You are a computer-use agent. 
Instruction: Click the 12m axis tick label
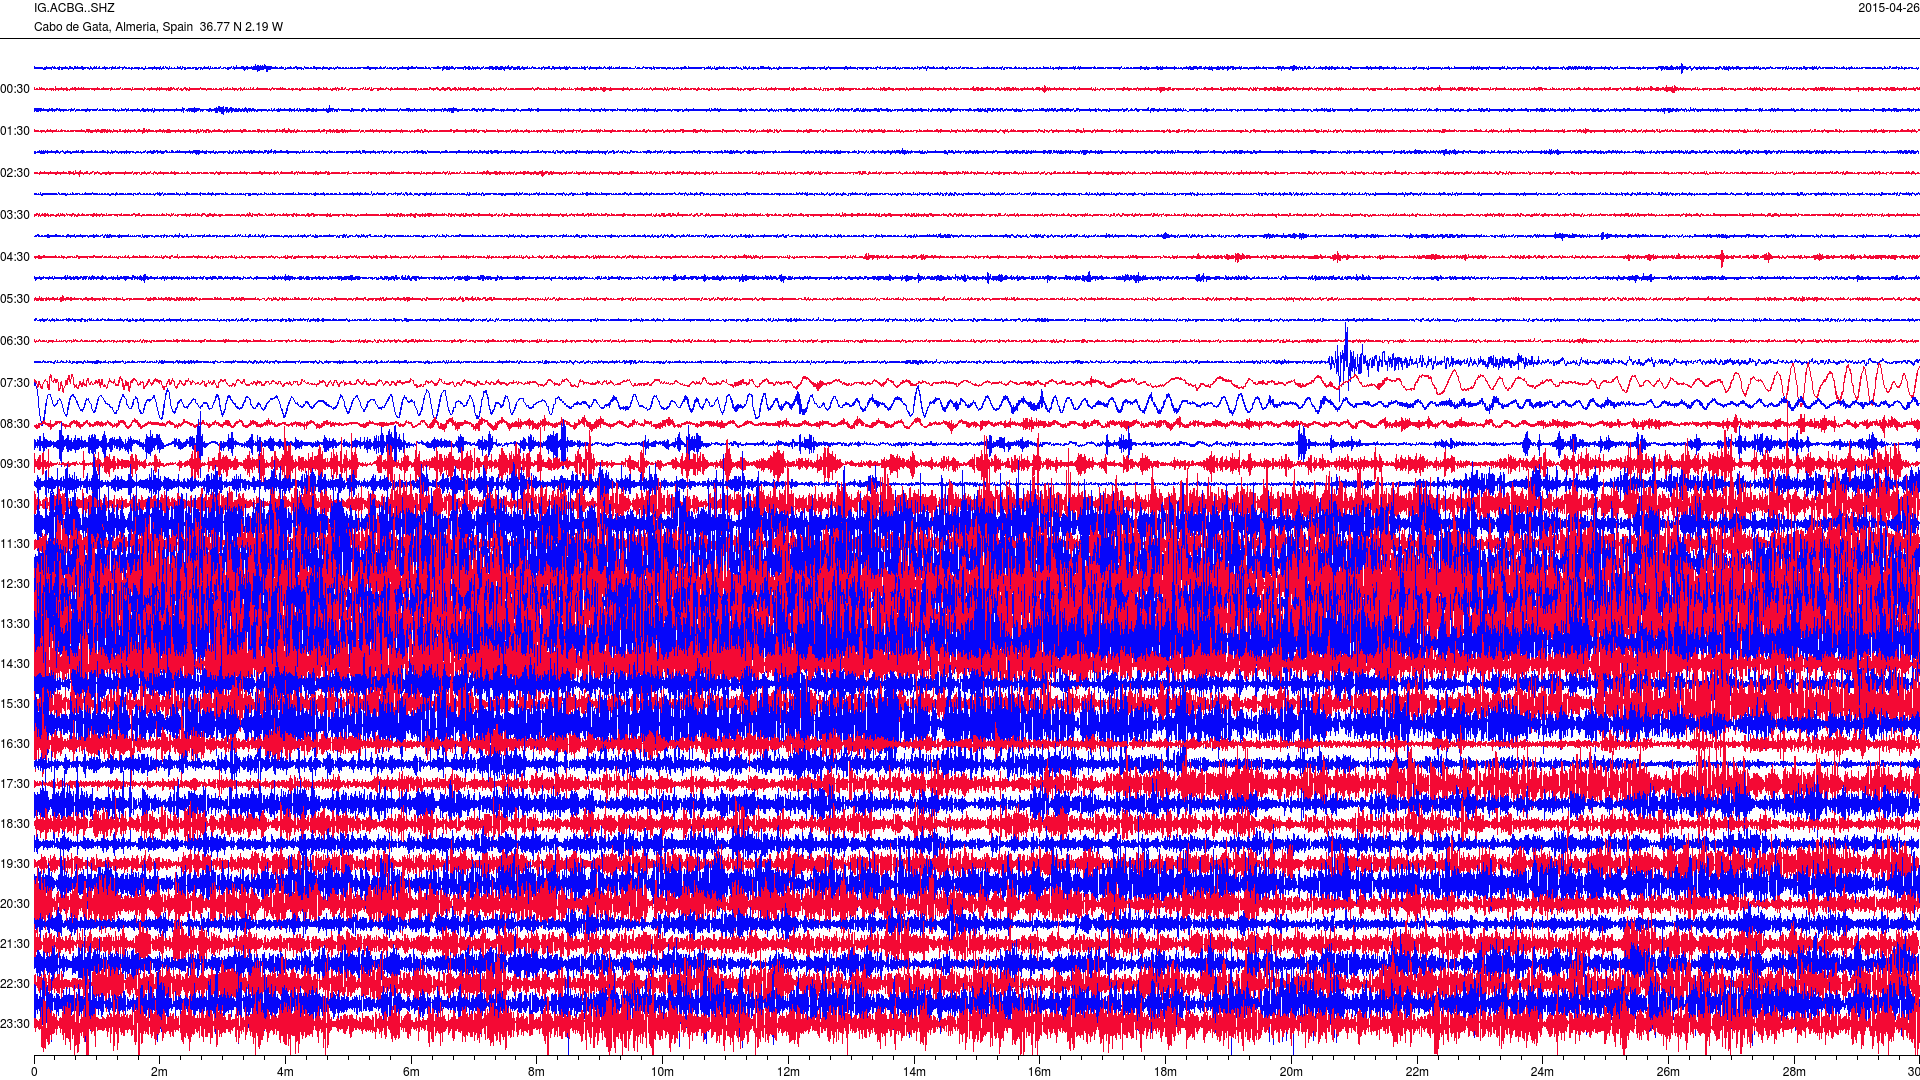(x=788, y=1072)
